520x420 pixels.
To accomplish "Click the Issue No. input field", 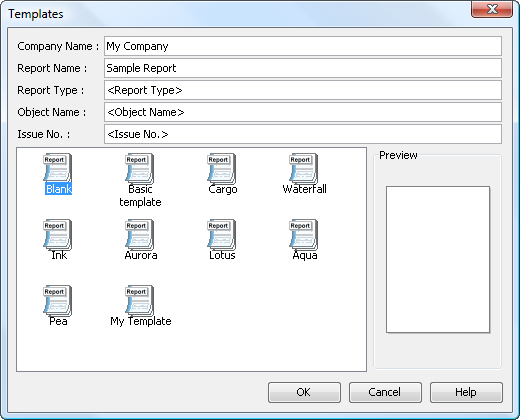I will [x=303, y=134].
